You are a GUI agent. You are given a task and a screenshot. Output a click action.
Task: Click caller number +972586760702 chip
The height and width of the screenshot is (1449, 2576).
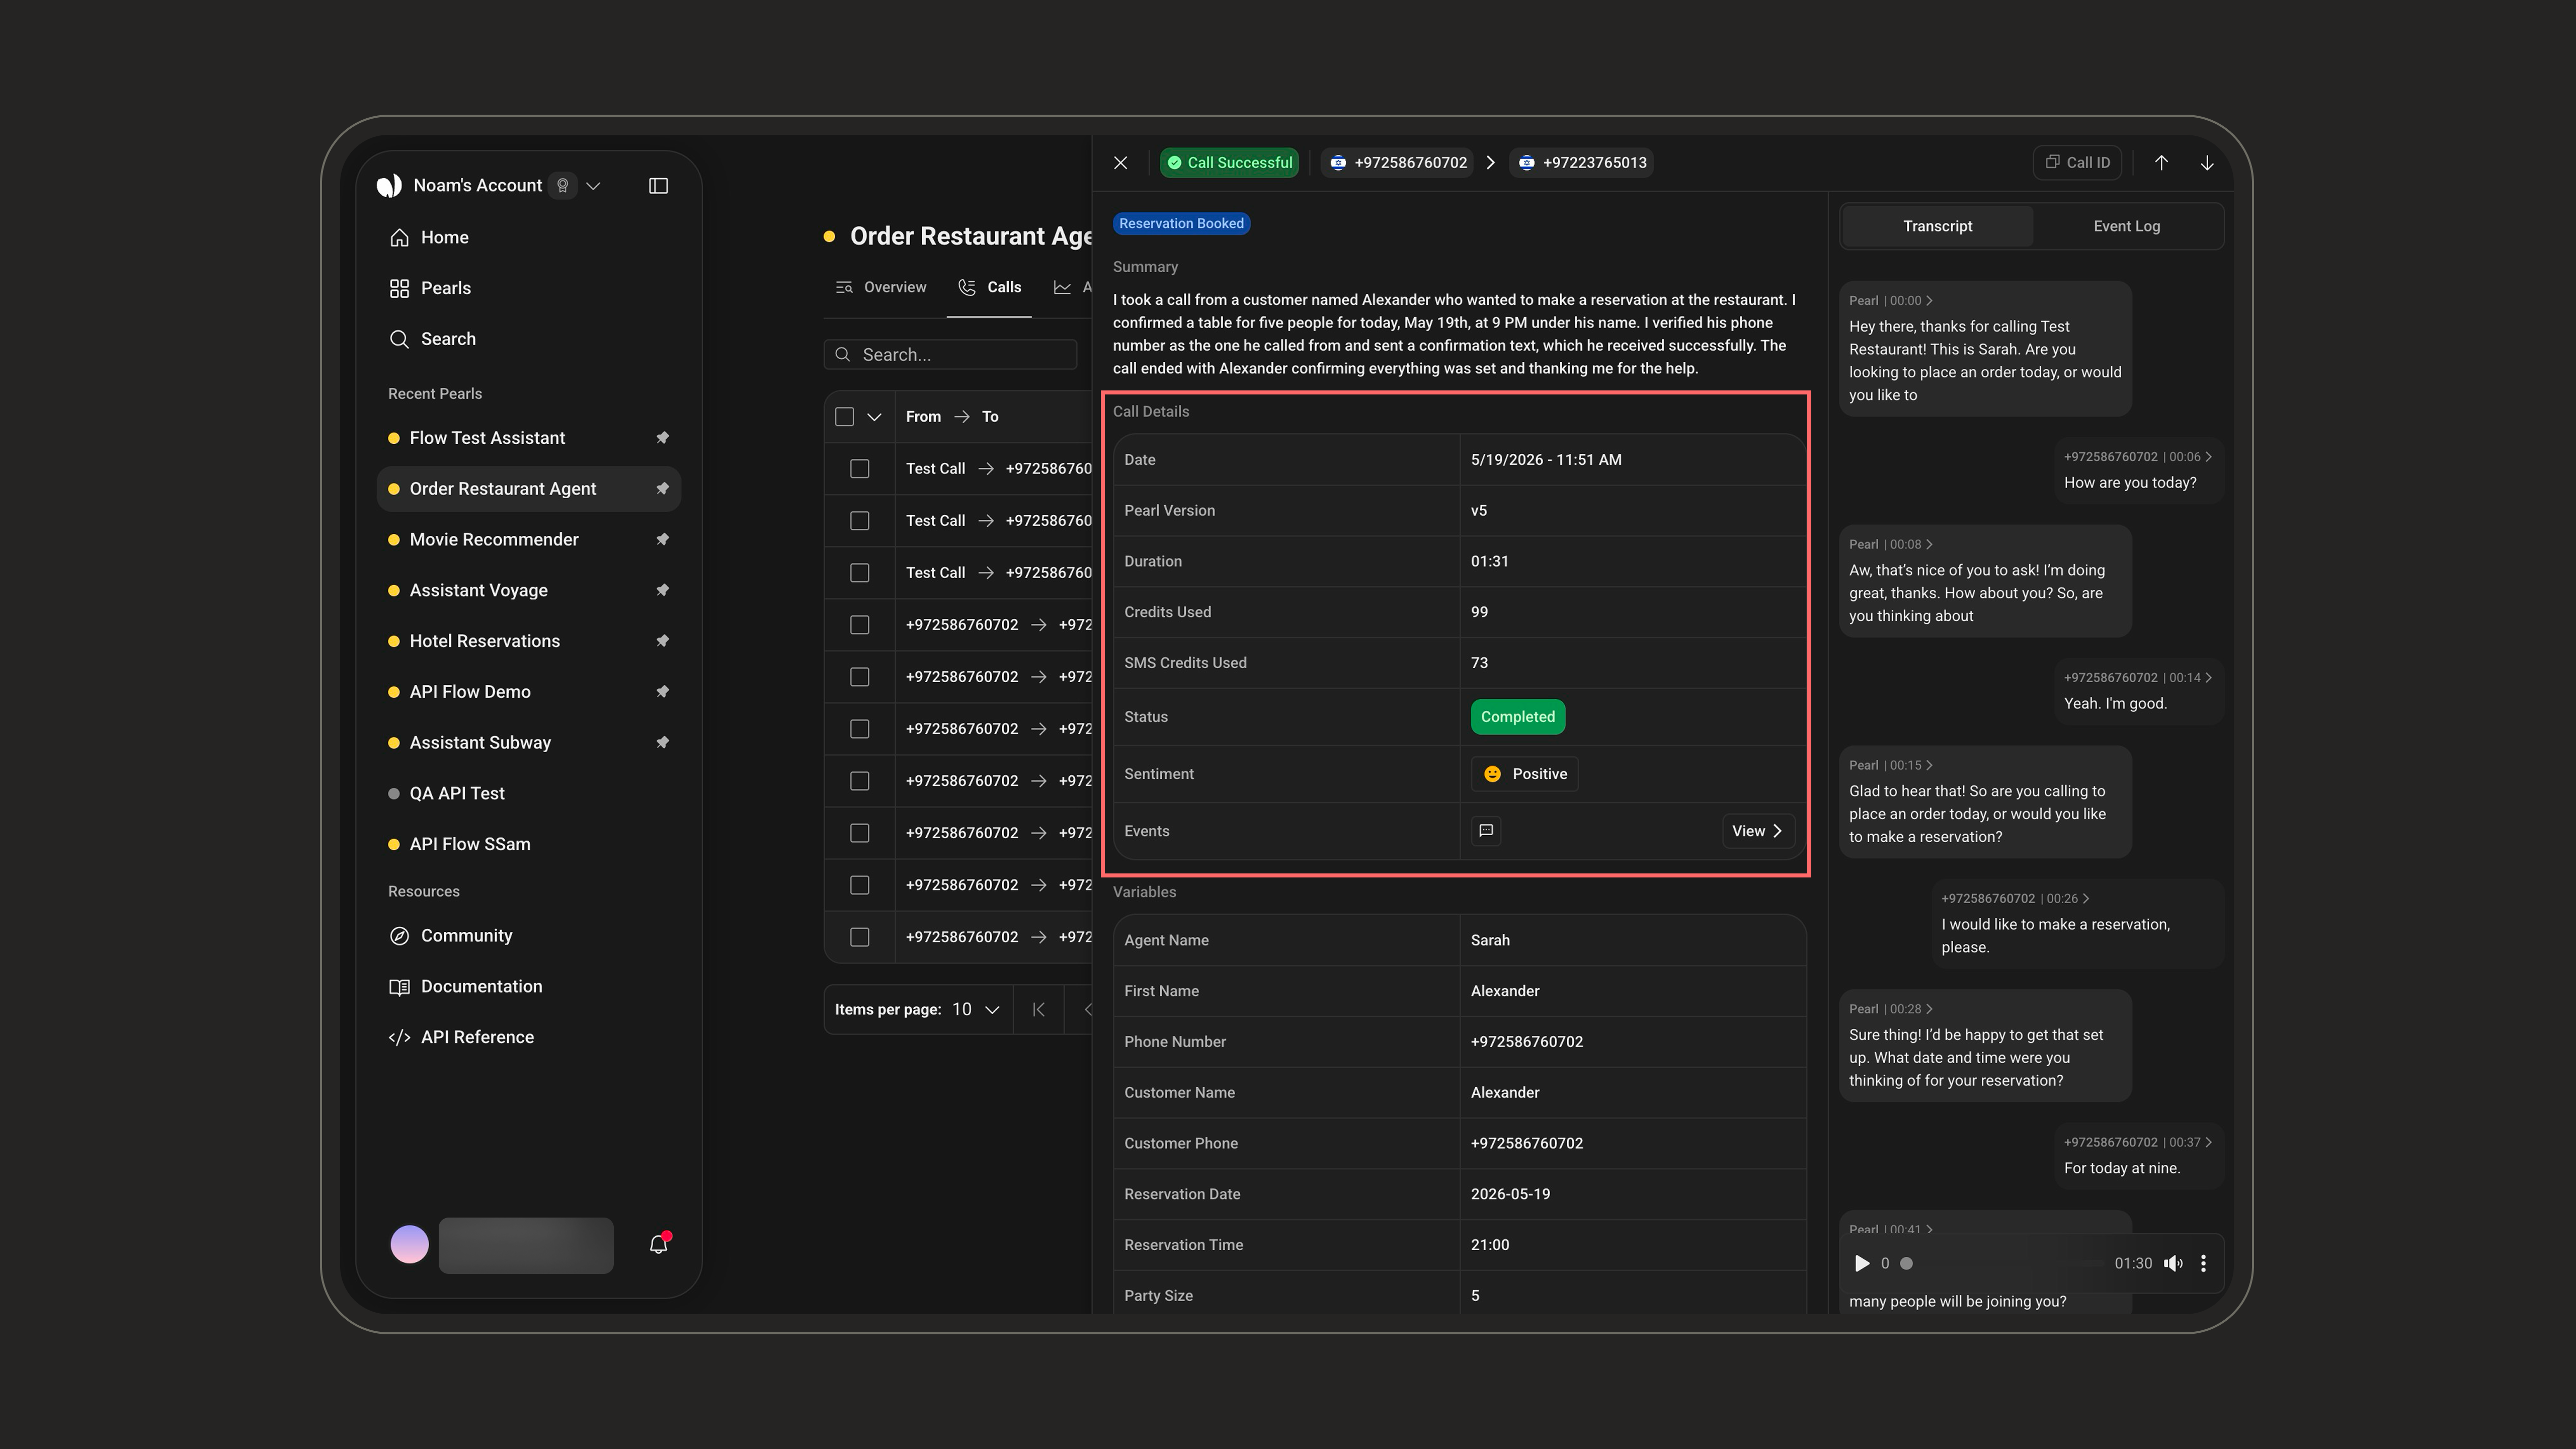click(1398, 163)
